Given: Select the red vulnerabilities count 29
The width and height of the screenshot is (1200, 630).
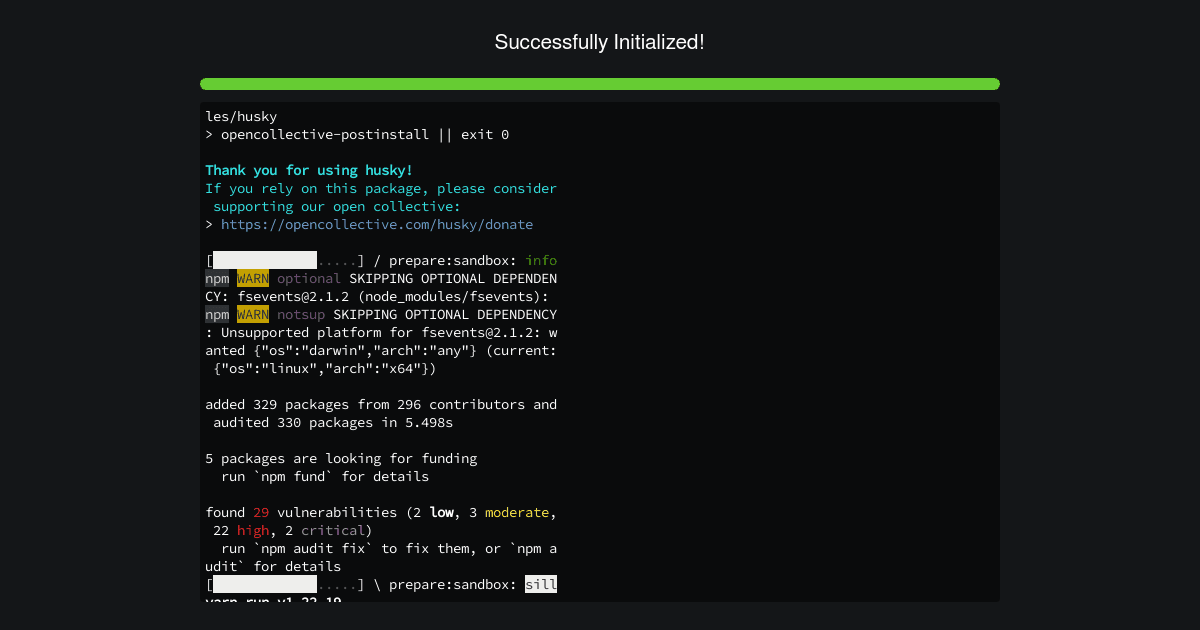Looking at the screenshot, I should pos(260,512).
